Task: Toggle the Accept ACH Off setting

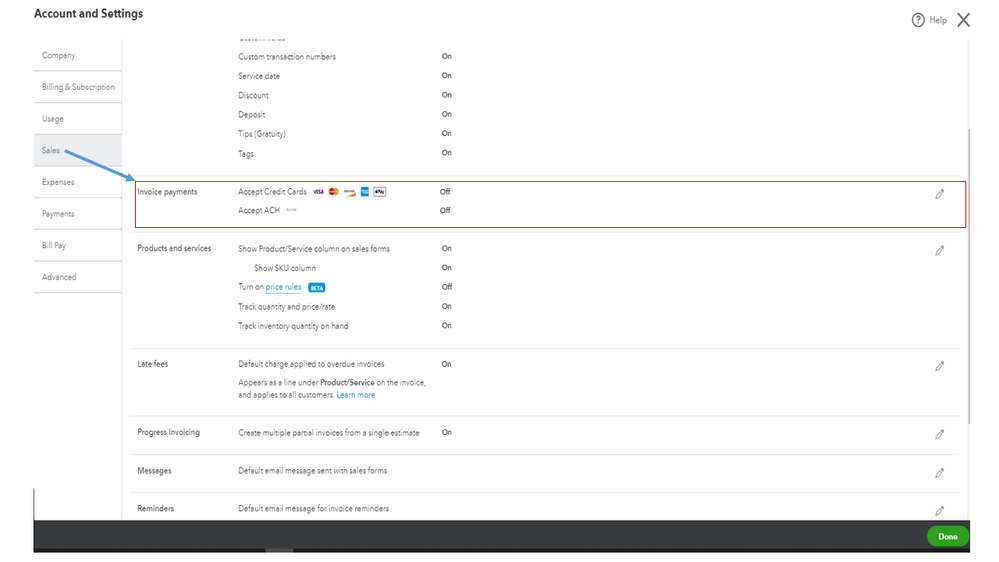Action: 445,210
